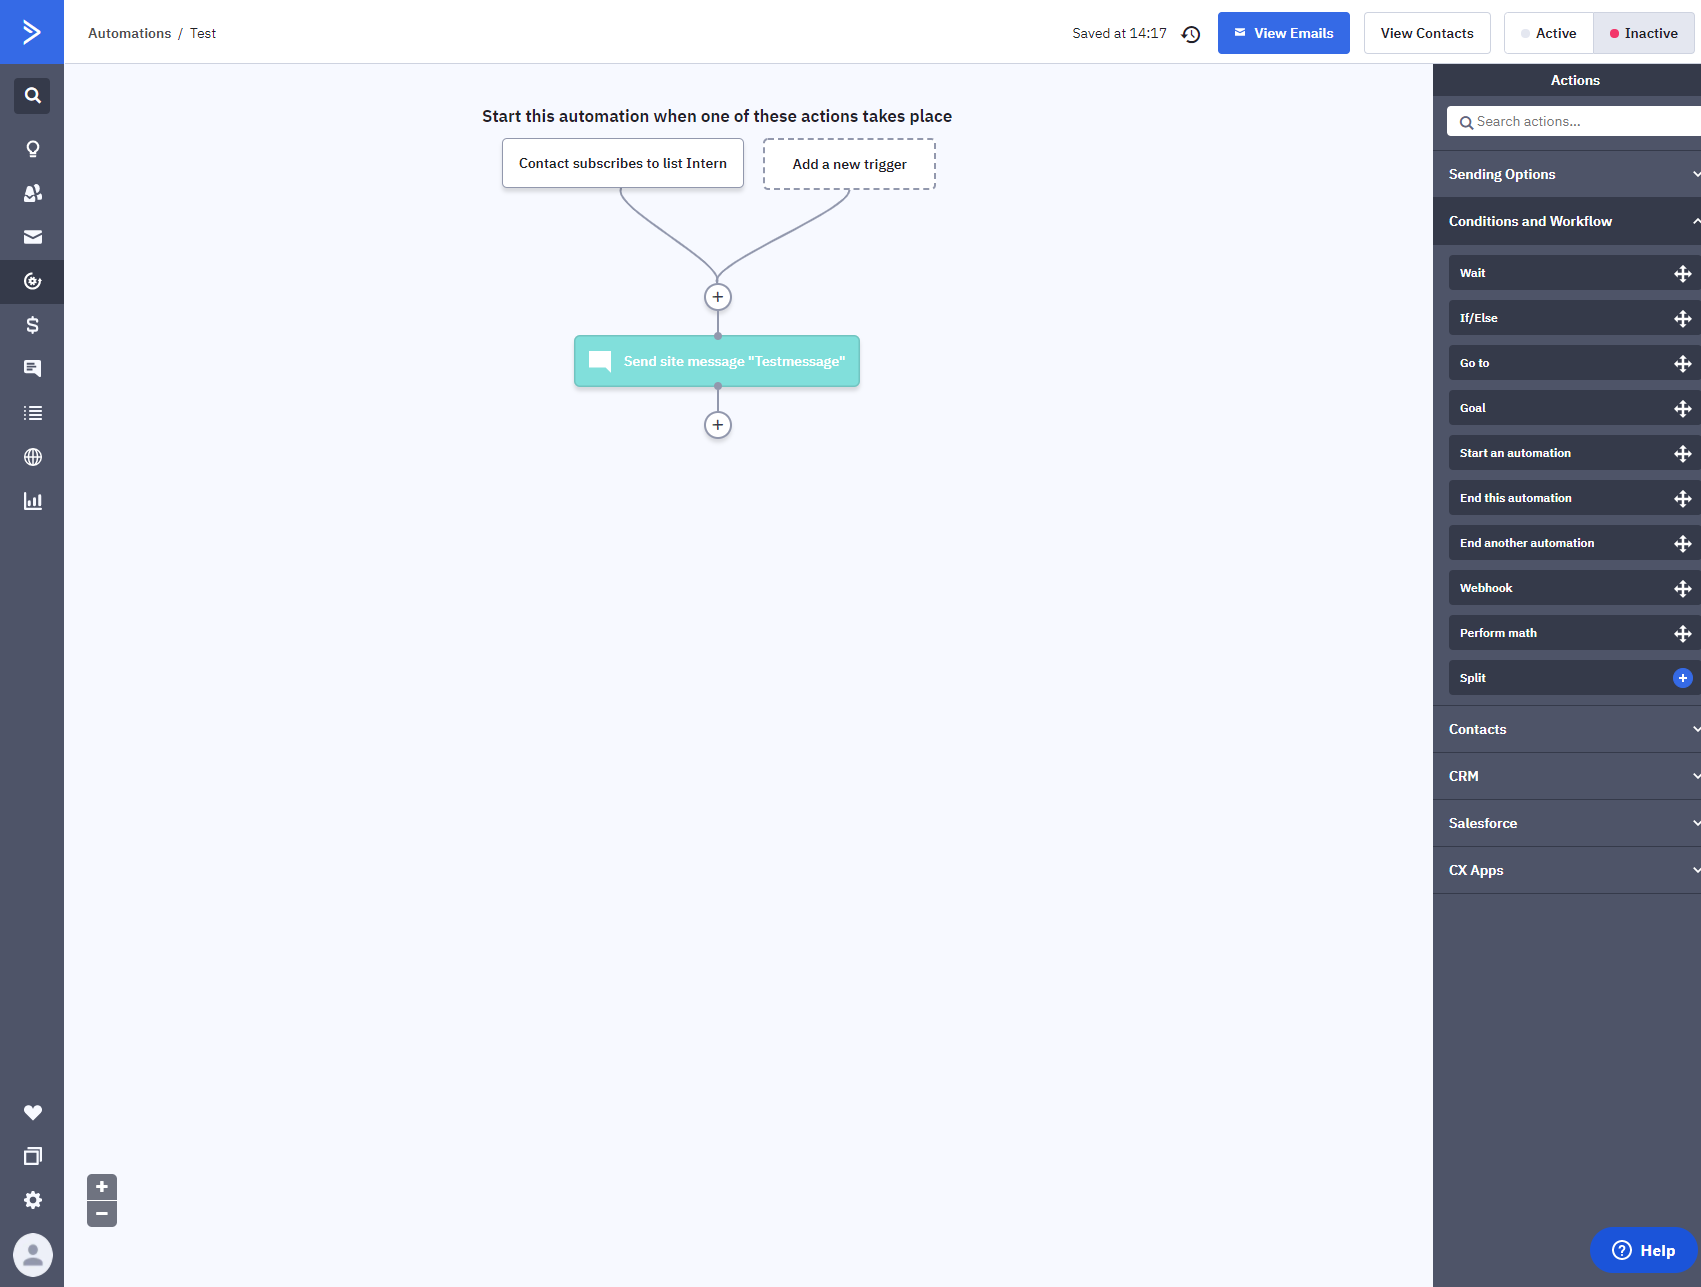The image size is (1701, 1287).
Task: Click the Test automation name
Action: [x=203, y=33]
